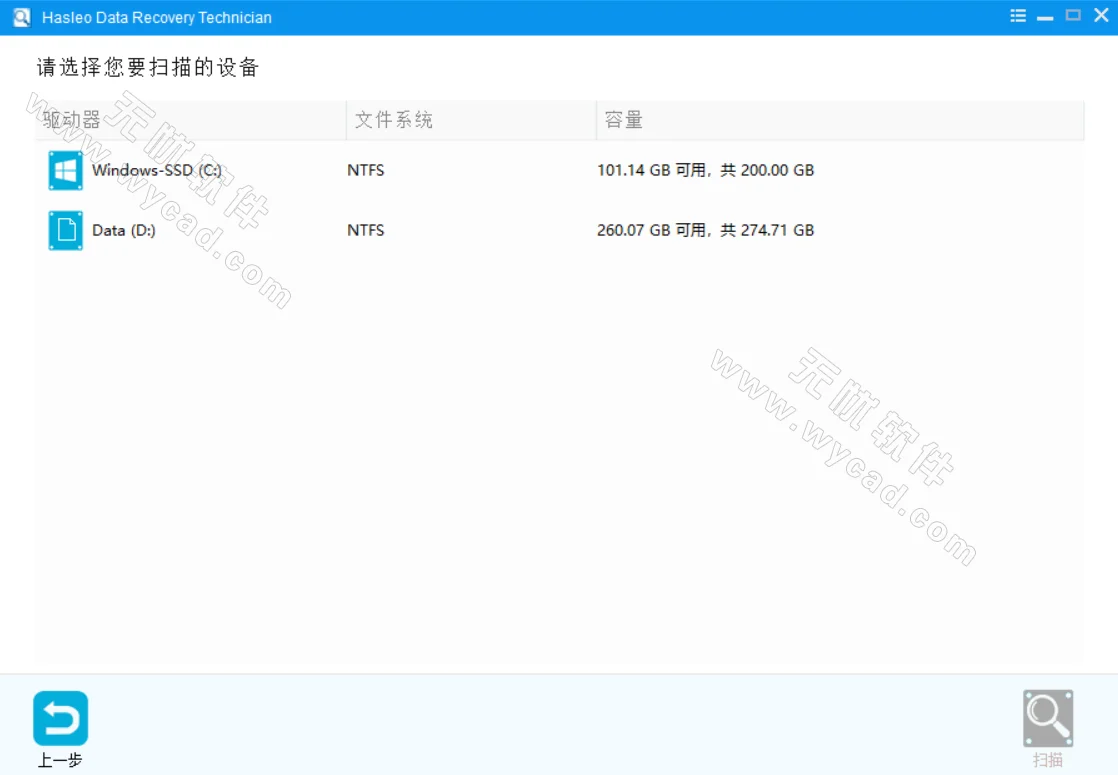The height and width of the screenshot is (775, 1118).
Task: Click the blue Windows drive icon for C:
Action: pyautogui.click(x=64, y=170)
